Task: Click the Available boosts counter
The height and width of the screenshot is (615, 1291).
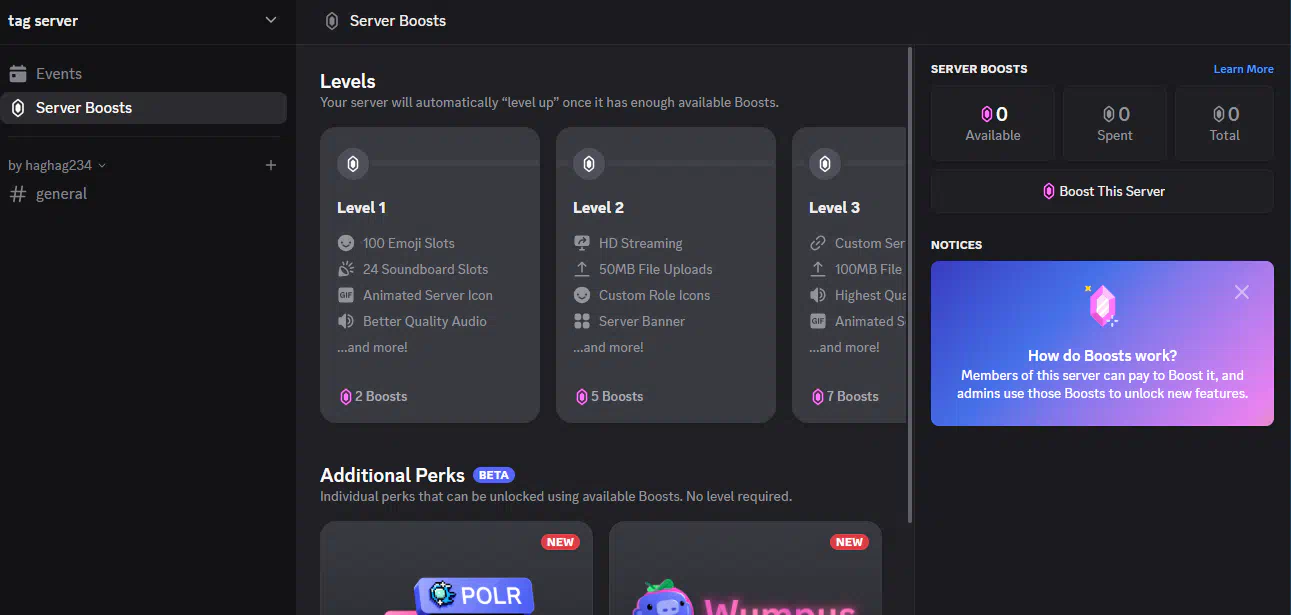Action: (992, 123)
